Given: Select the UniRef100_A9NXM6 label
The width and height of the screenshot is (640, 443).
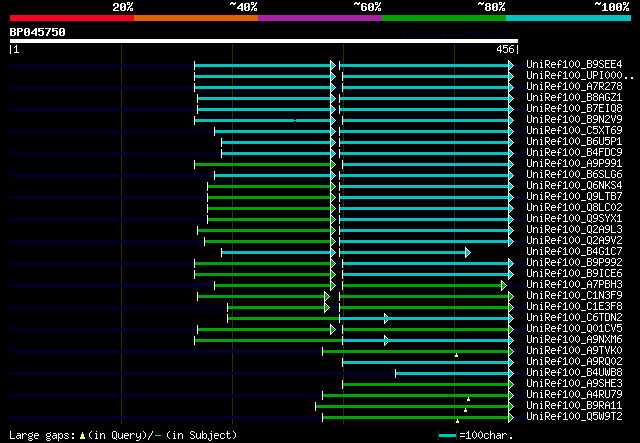Looking at the screenshot, I should pos(574,340).
